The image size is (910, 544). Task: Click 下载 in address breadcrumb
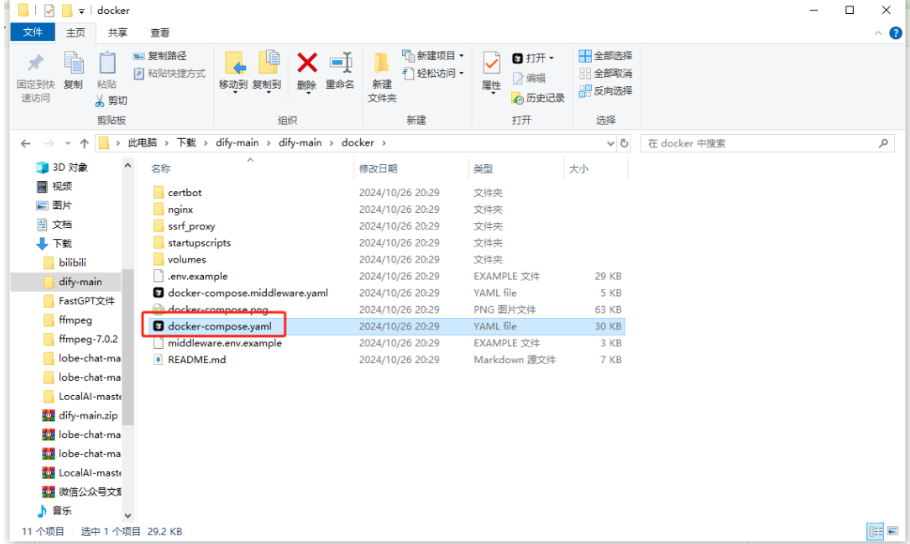(186, 143)
